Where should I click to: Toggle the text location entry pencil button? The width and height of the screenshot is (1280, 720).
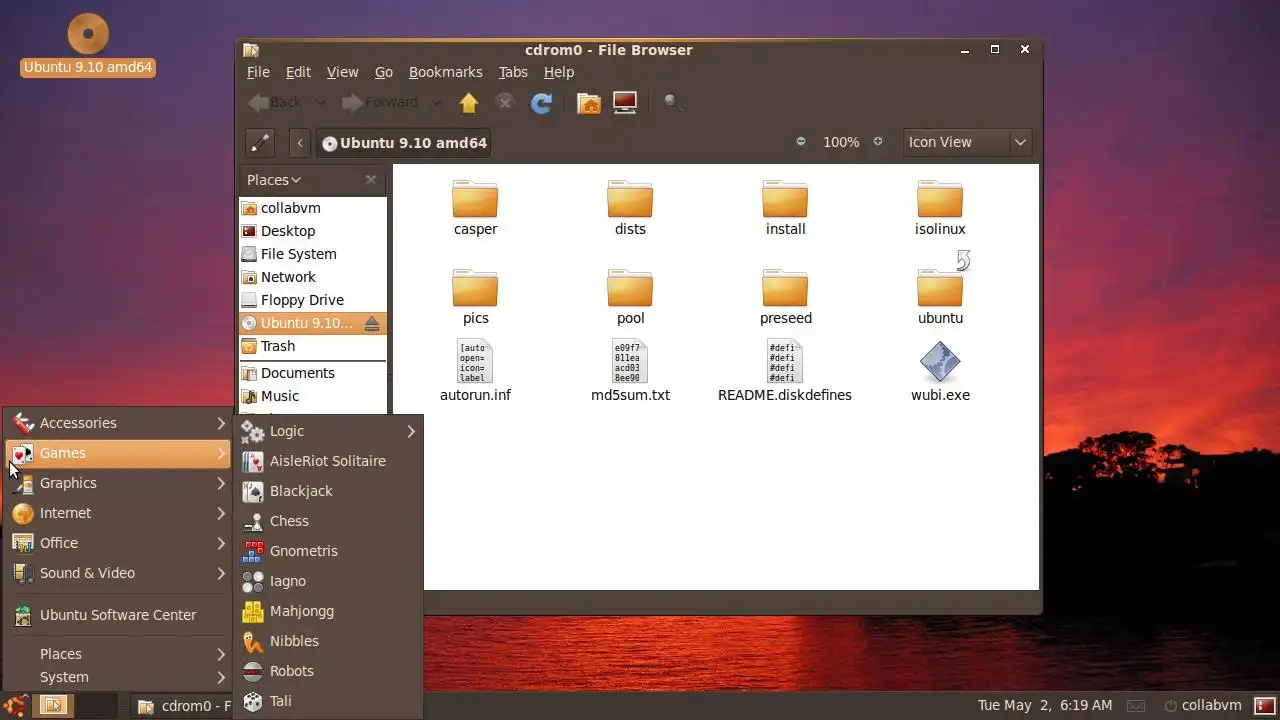click(x=260, y=143)
